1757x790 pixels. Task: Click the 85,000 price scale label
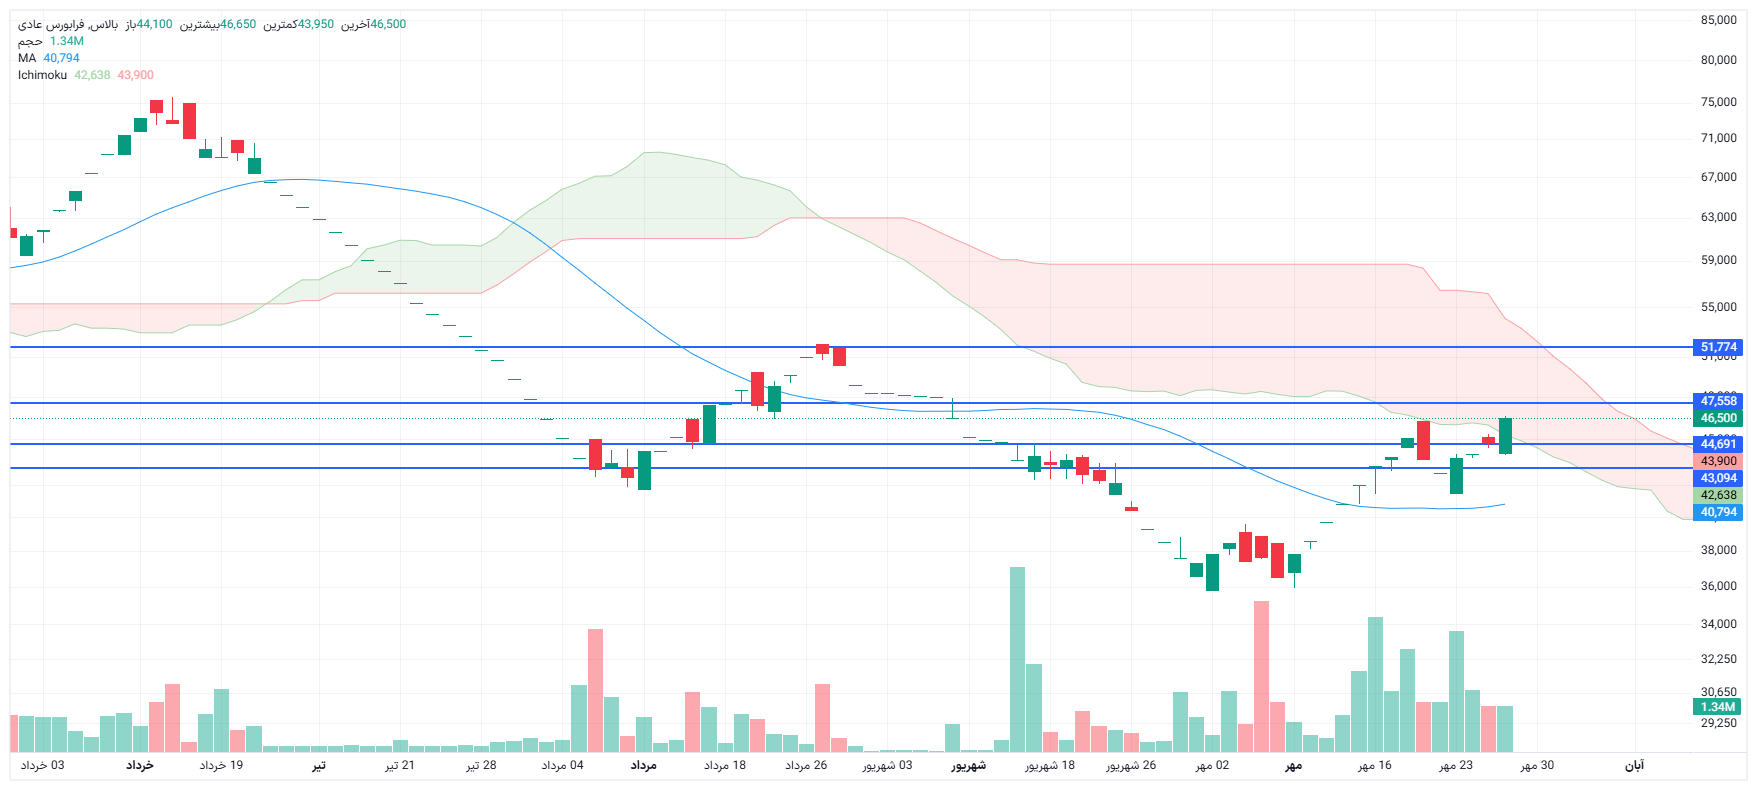pyautogui.click(x=1718, y=20)
